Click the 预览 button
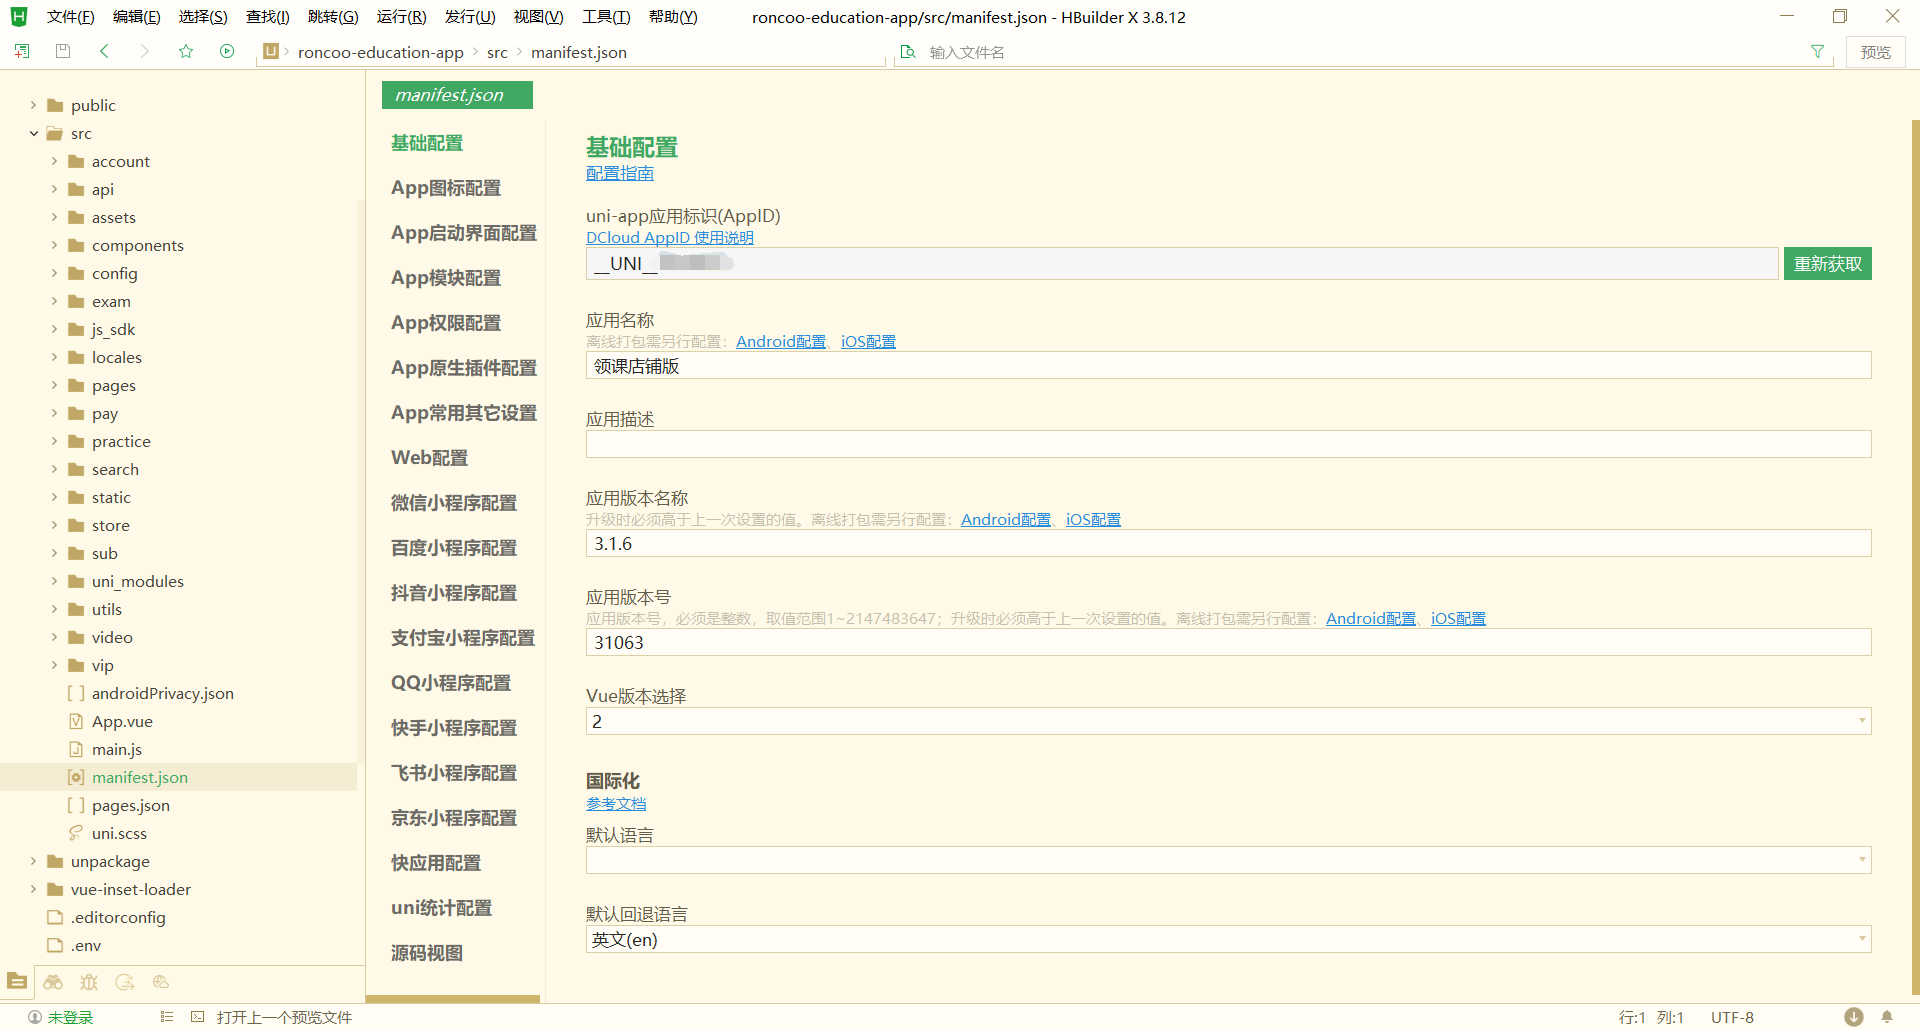Image resolution: width=1920 pixels, height=1030 pixels. pos(1875,52)
